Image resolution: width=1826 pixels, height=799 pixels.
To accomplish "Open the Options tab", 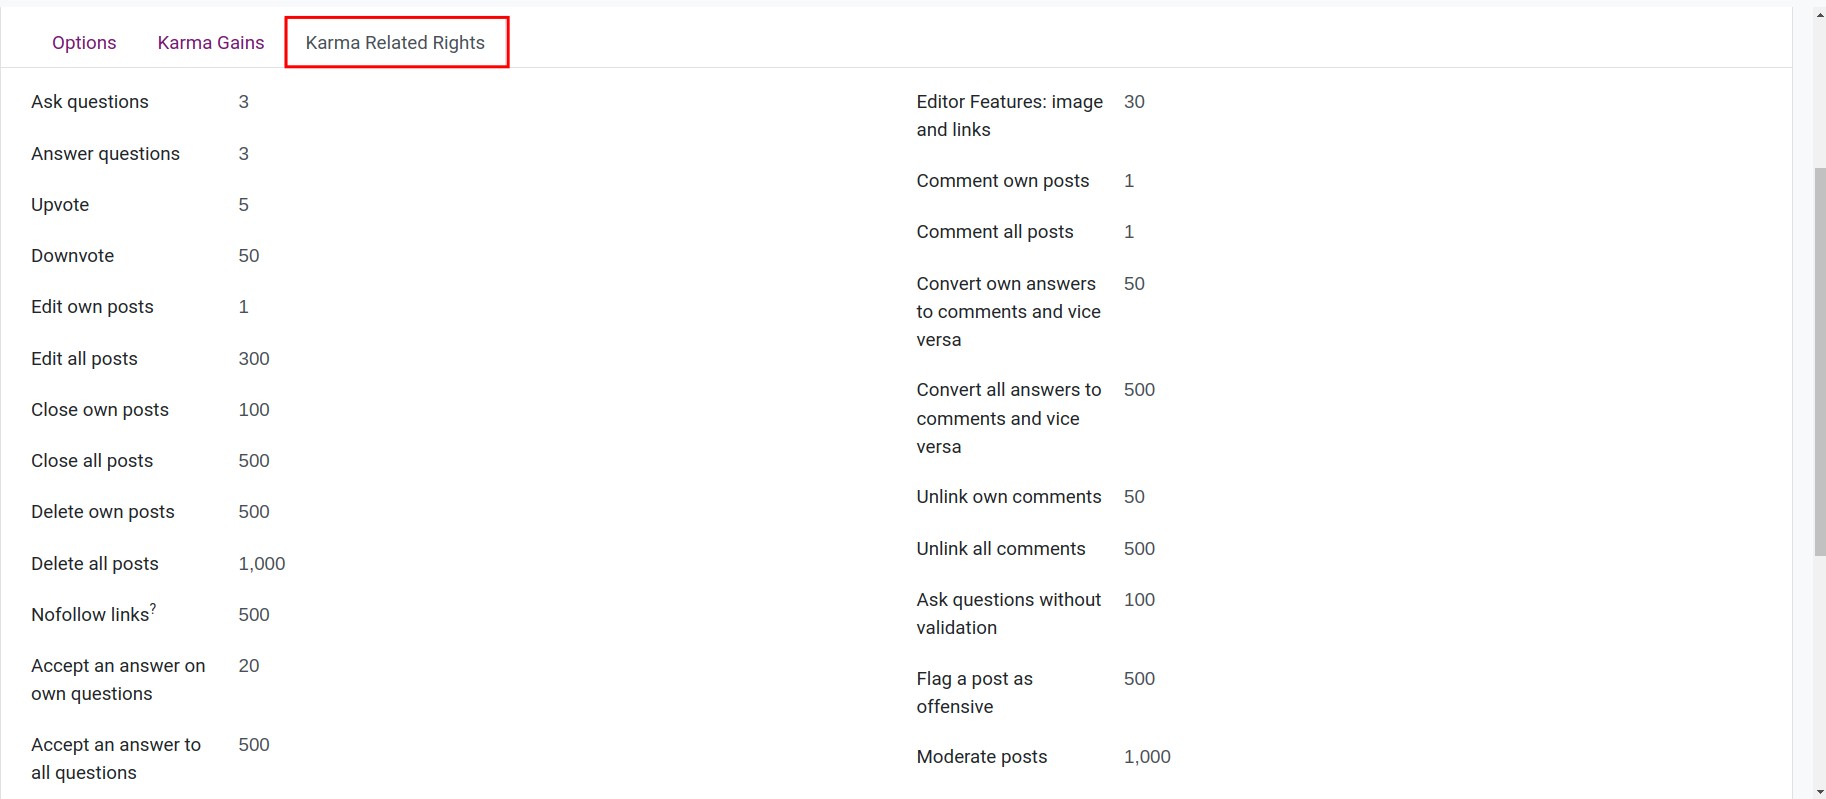I will (84, 43).
